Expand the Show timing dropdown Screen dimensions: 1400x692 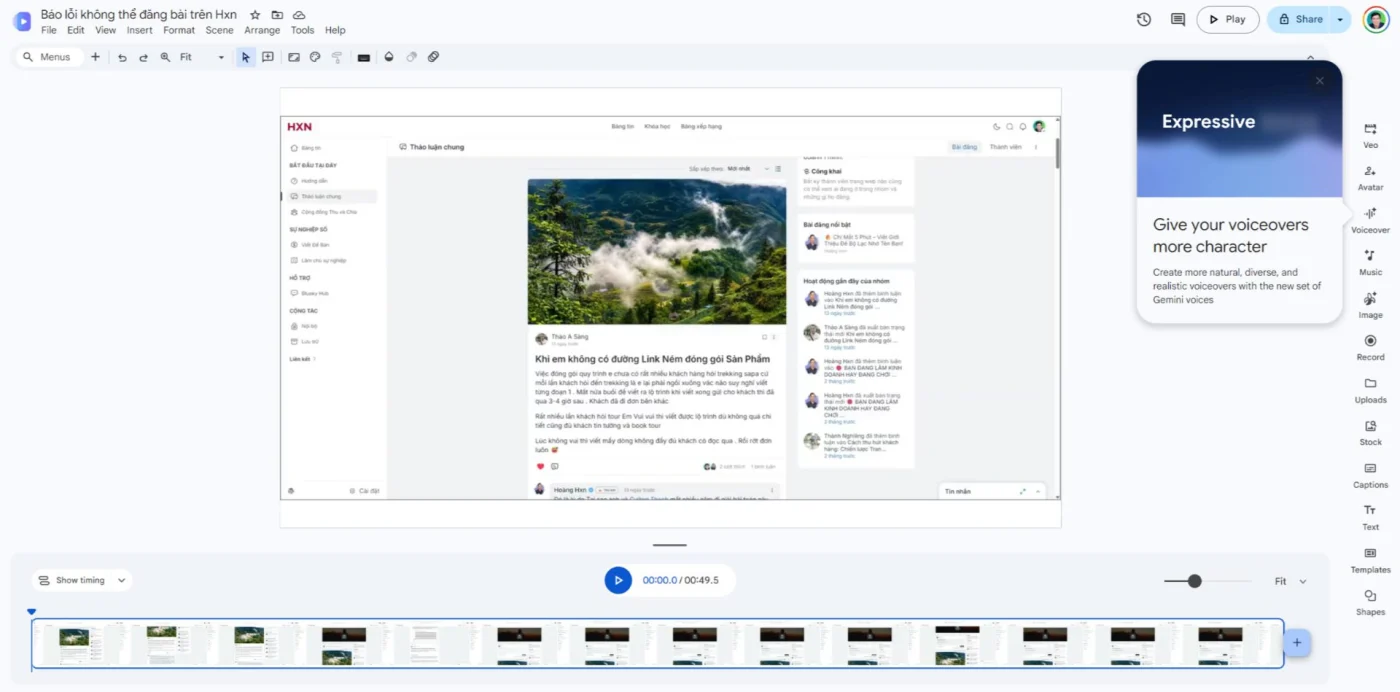[x=82, y=580]
